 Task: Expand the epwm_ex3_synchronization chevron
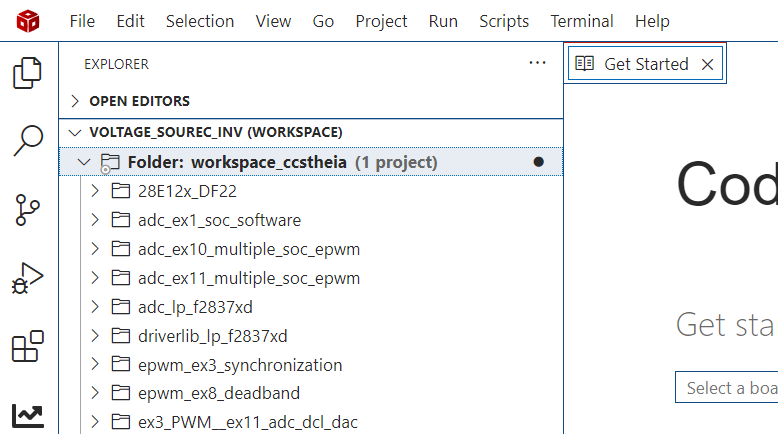(95, 365)
